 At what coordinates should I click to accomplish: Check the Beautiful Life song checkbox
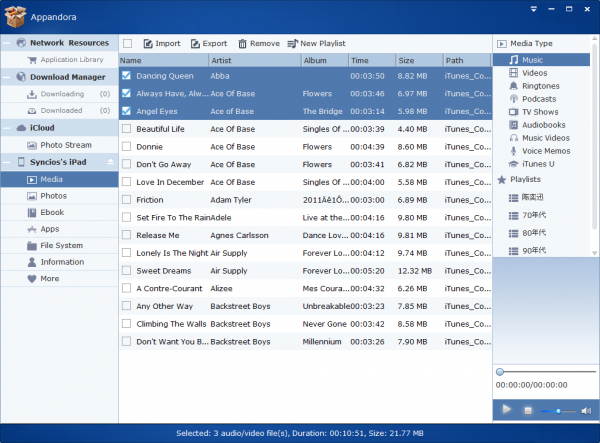(126, 129)
